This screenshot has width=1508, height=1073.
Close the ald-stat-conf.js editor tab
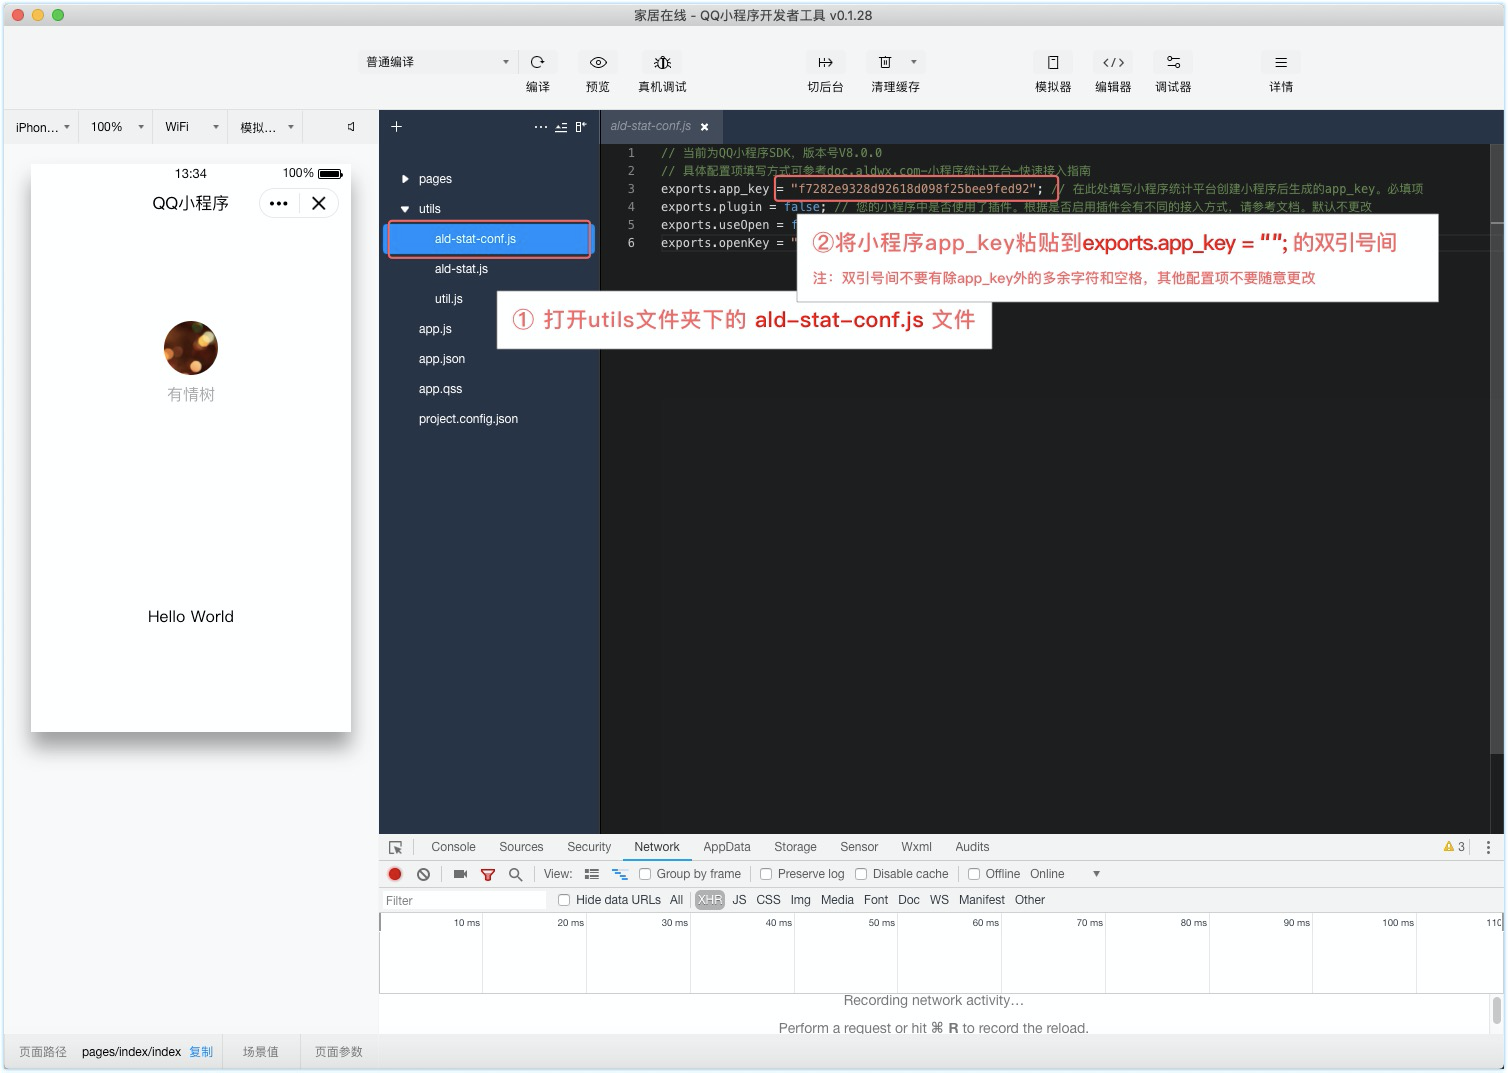(x=704, y=127)
